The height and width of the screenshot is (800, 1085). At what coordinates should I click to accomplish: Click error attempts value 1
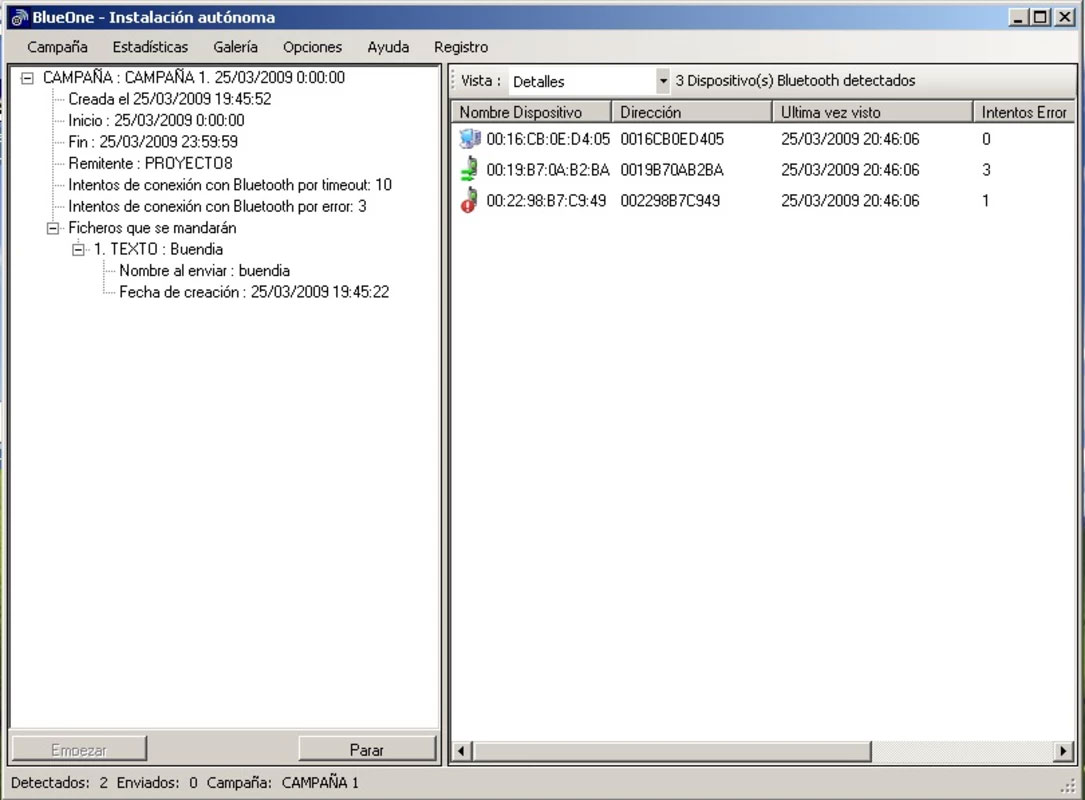tap(986, 201)
